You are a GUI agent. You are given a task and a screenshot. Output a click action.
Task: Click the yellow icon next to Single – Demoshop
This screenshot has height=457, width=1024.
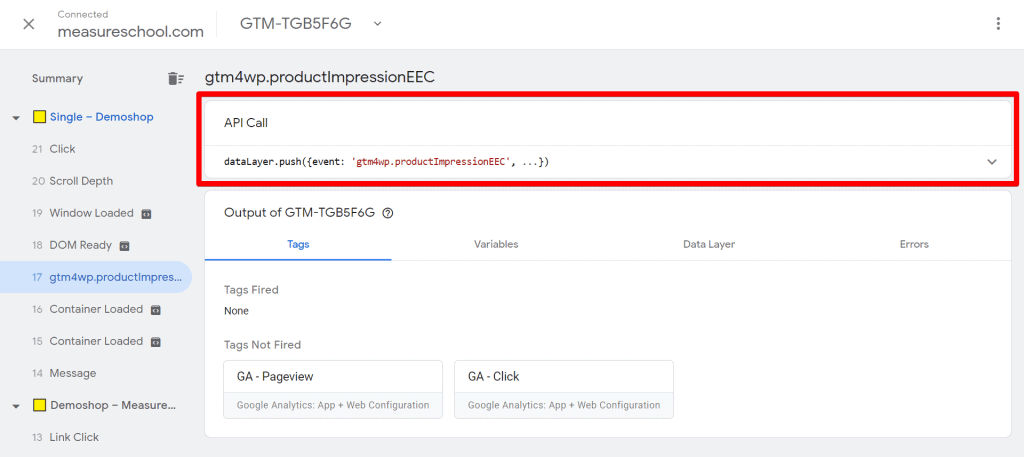coord(39,117)
